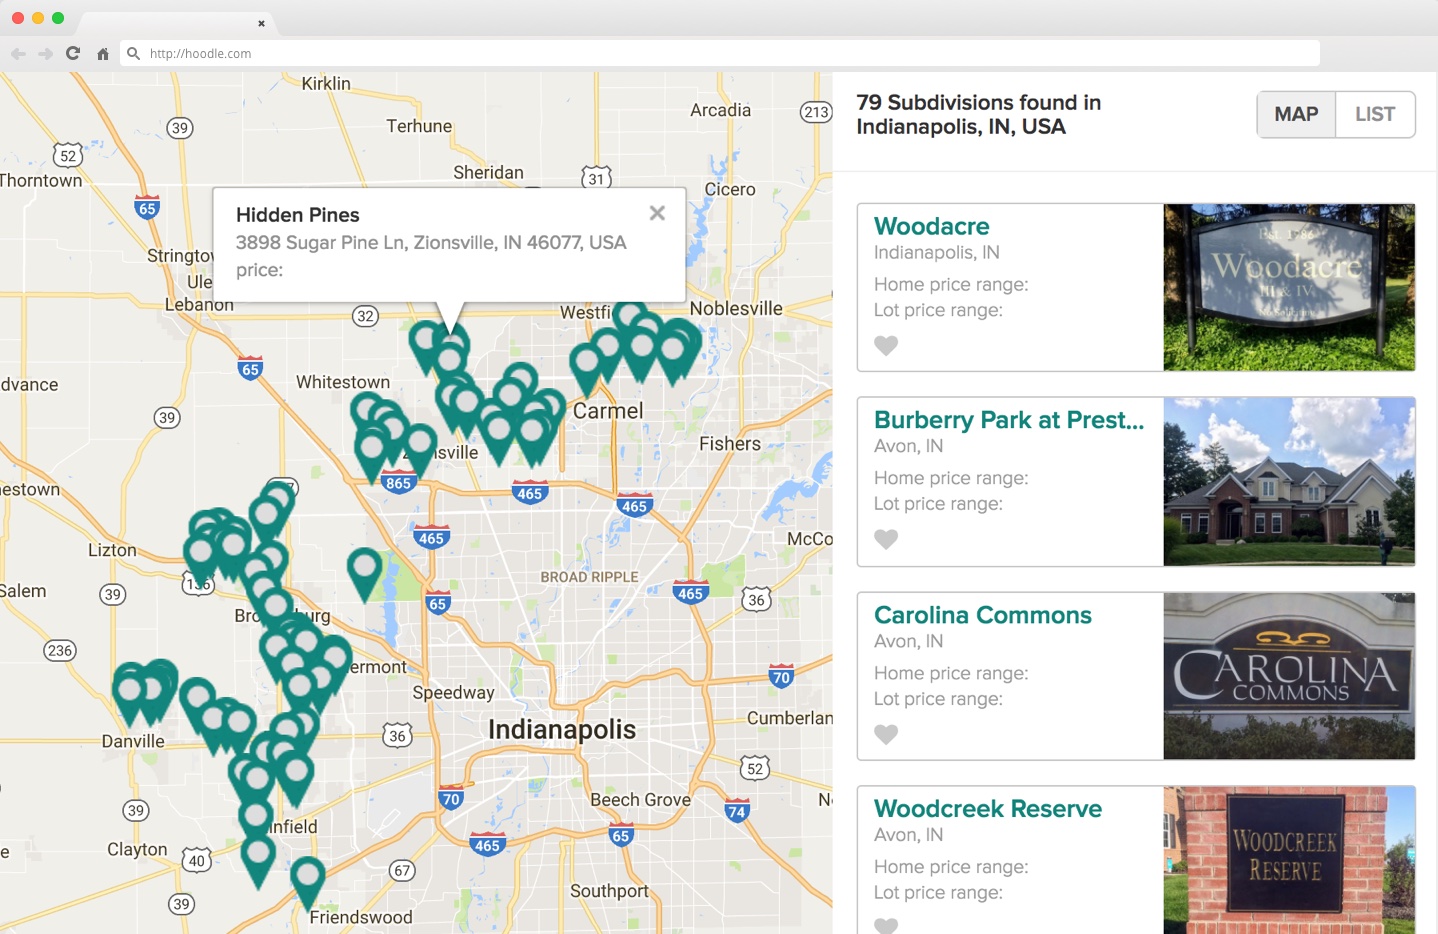Favorite Carolina Commons with the heart icon

tap(886, 735)
